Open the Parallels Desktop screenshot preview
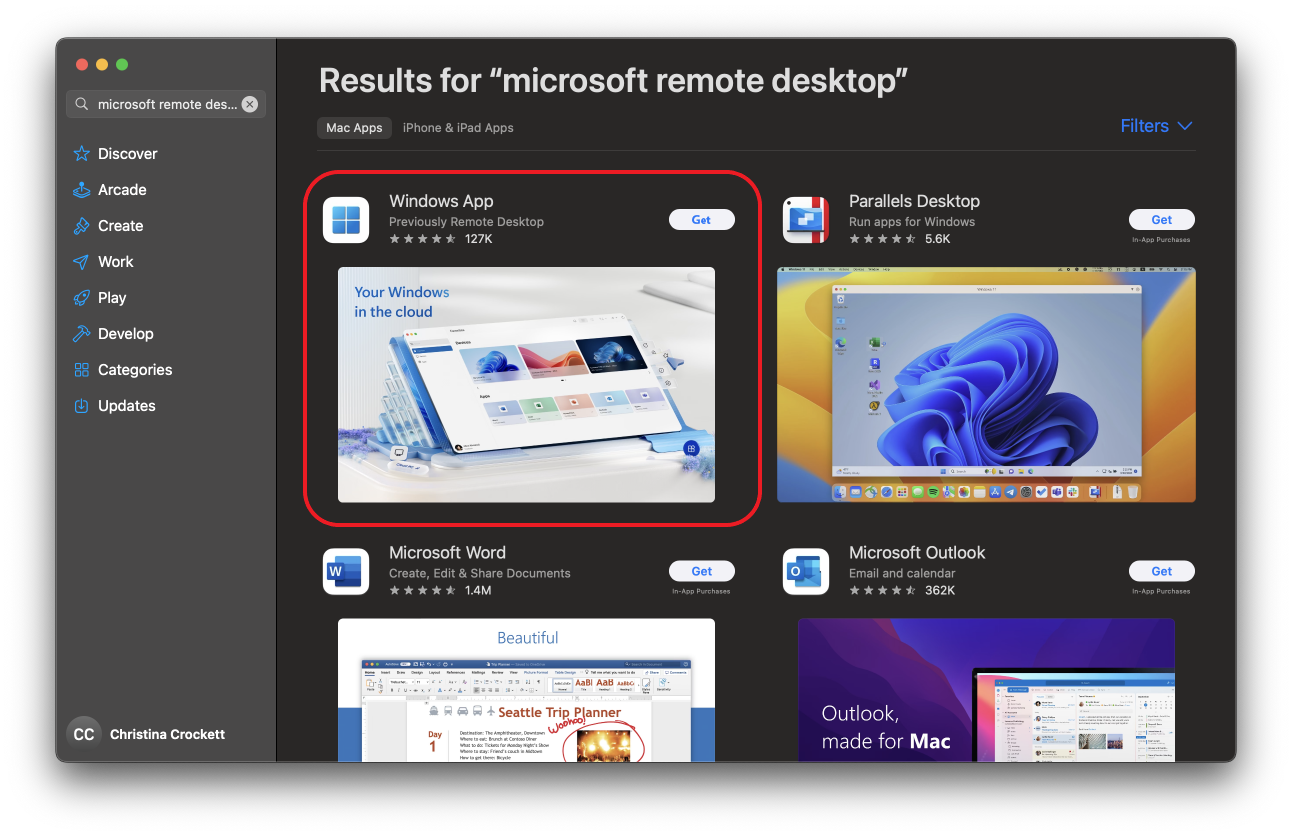Screen dimensions: 1292x836 (986, 384)
